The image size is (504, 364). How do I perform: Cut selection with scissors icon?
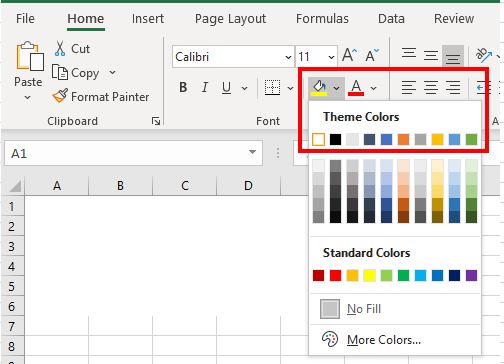[60, 49]
